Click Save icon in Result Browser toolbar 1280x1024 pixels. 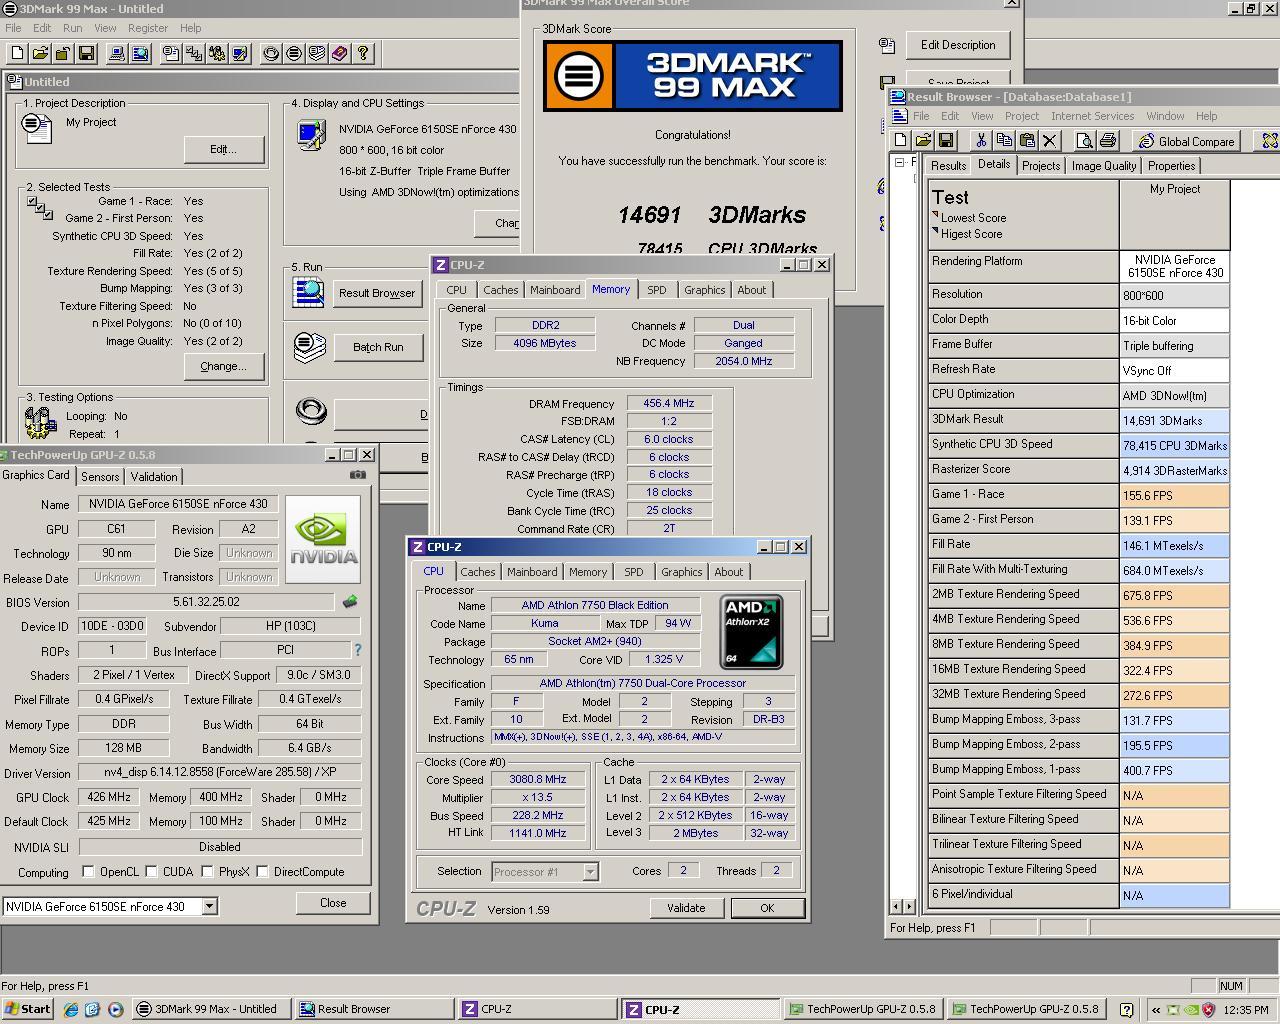(x=946, y=141)
